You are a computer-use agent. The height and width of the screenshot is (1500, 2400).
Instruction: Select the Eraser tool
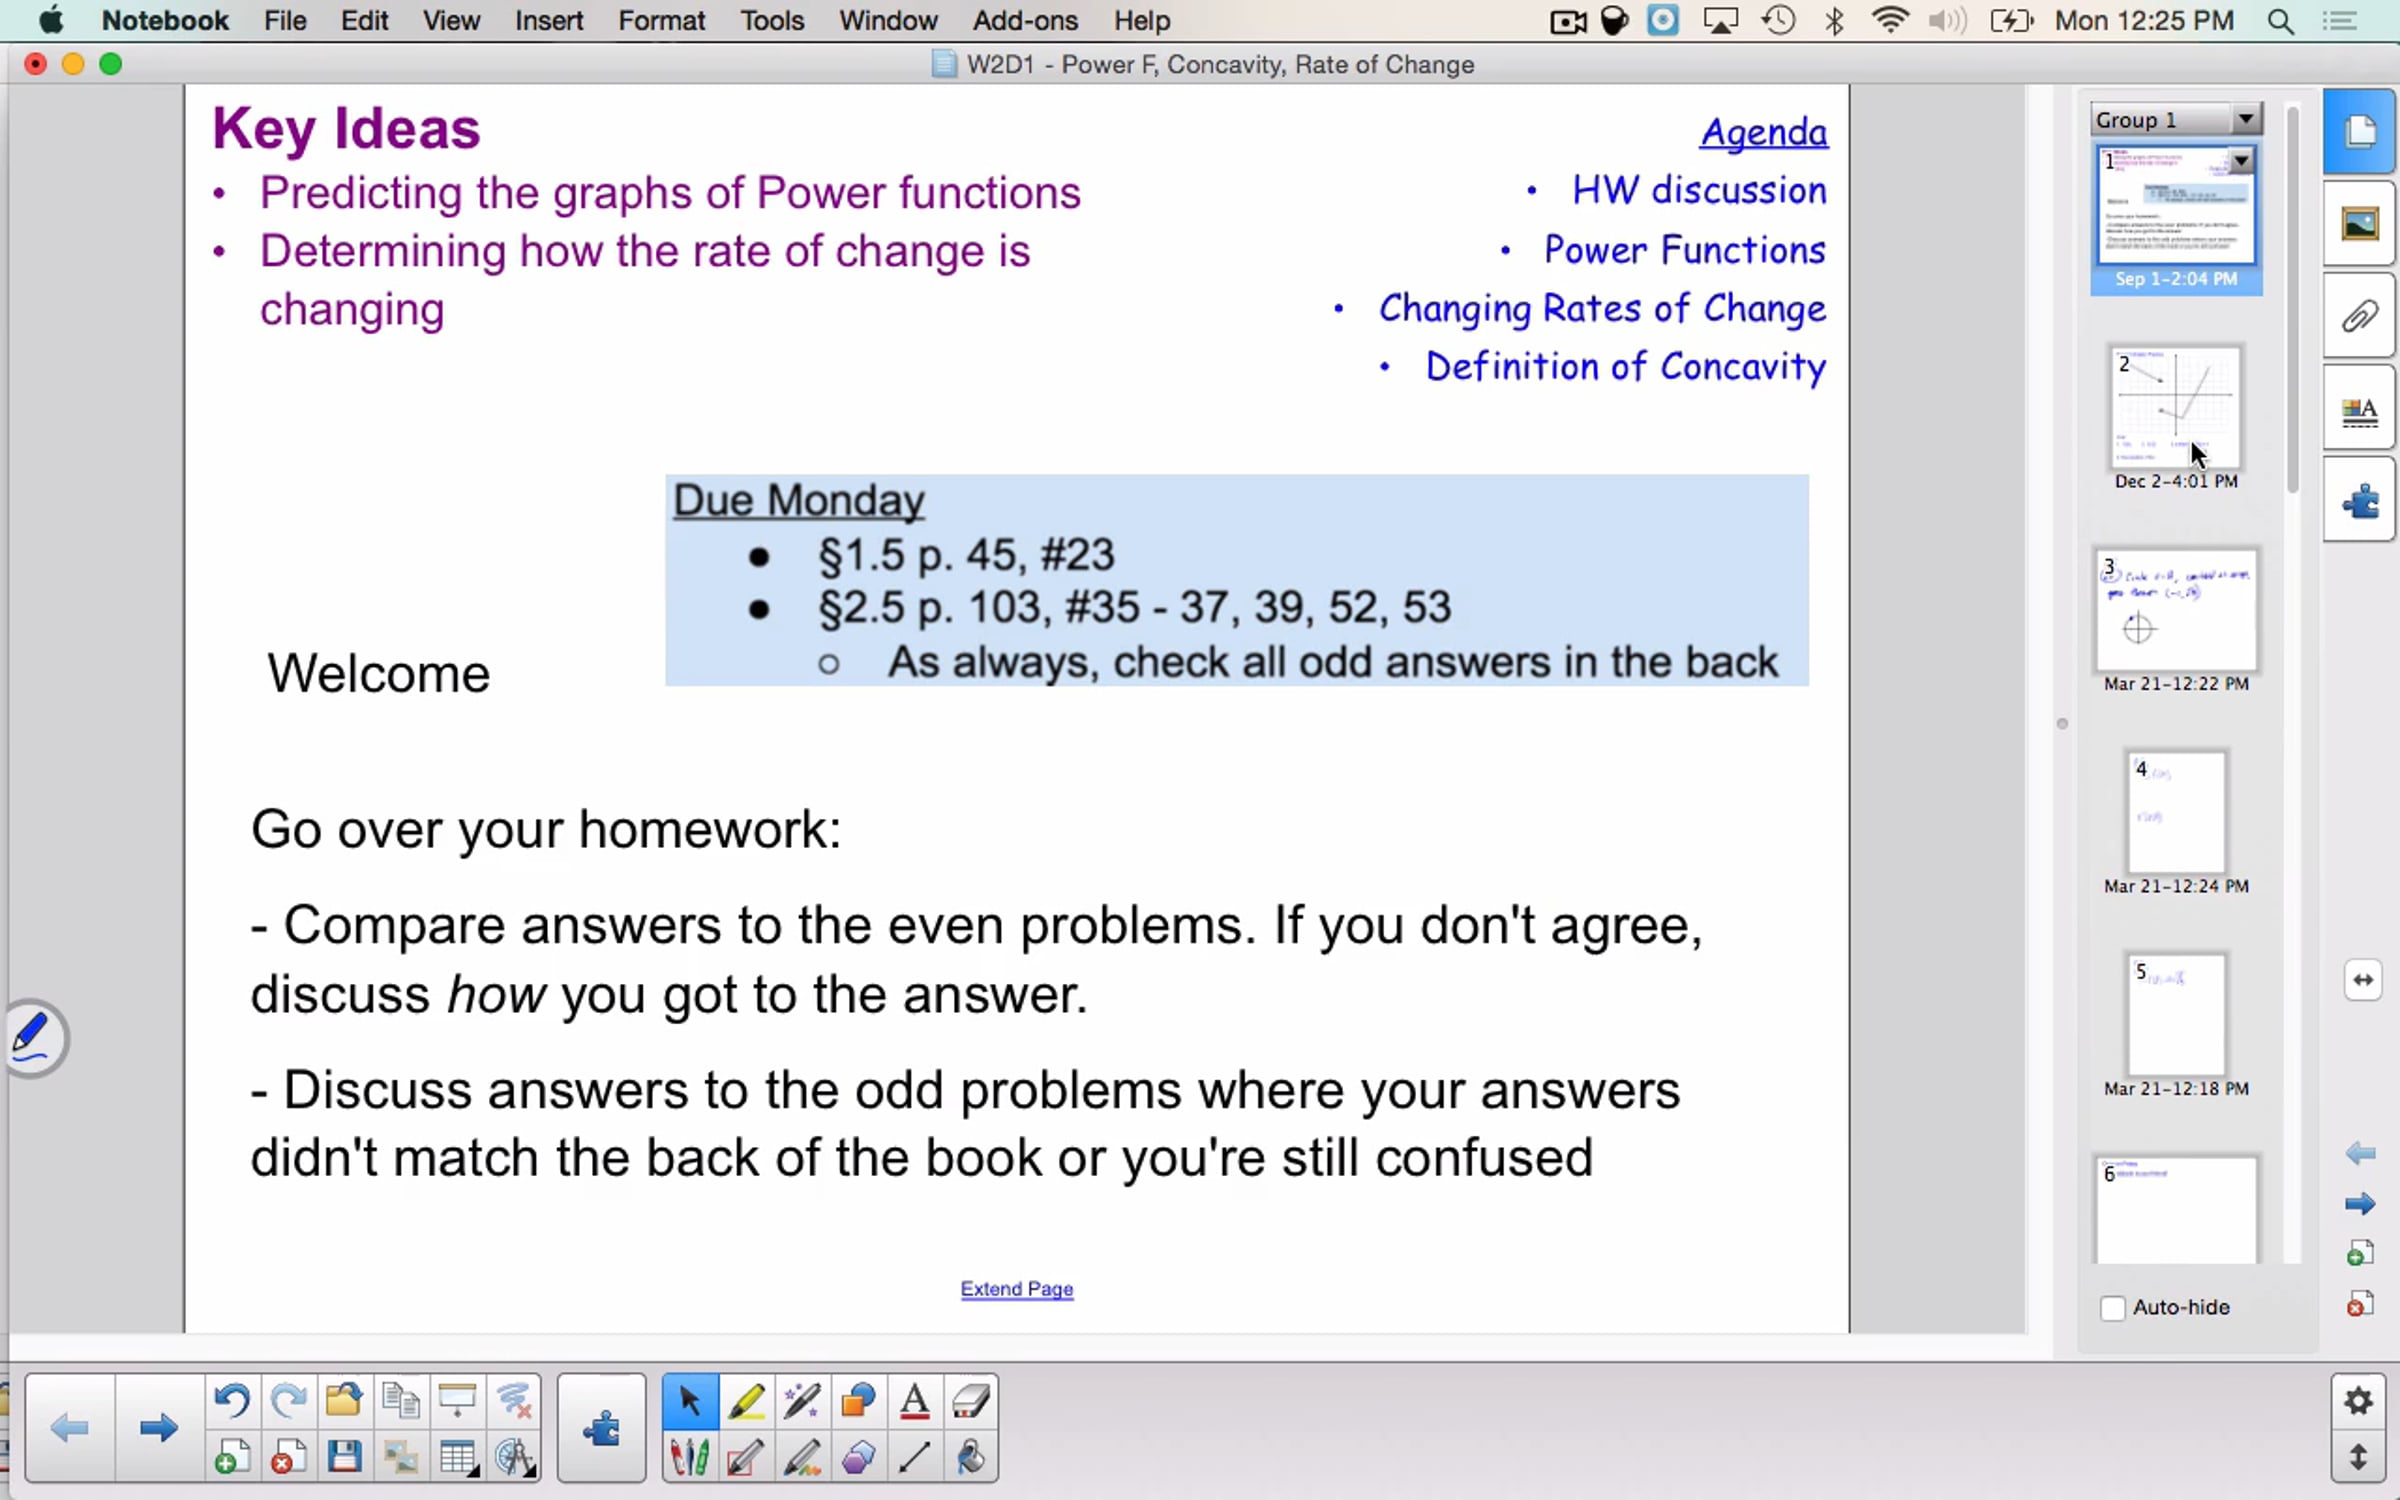[x=970, y=1401]
